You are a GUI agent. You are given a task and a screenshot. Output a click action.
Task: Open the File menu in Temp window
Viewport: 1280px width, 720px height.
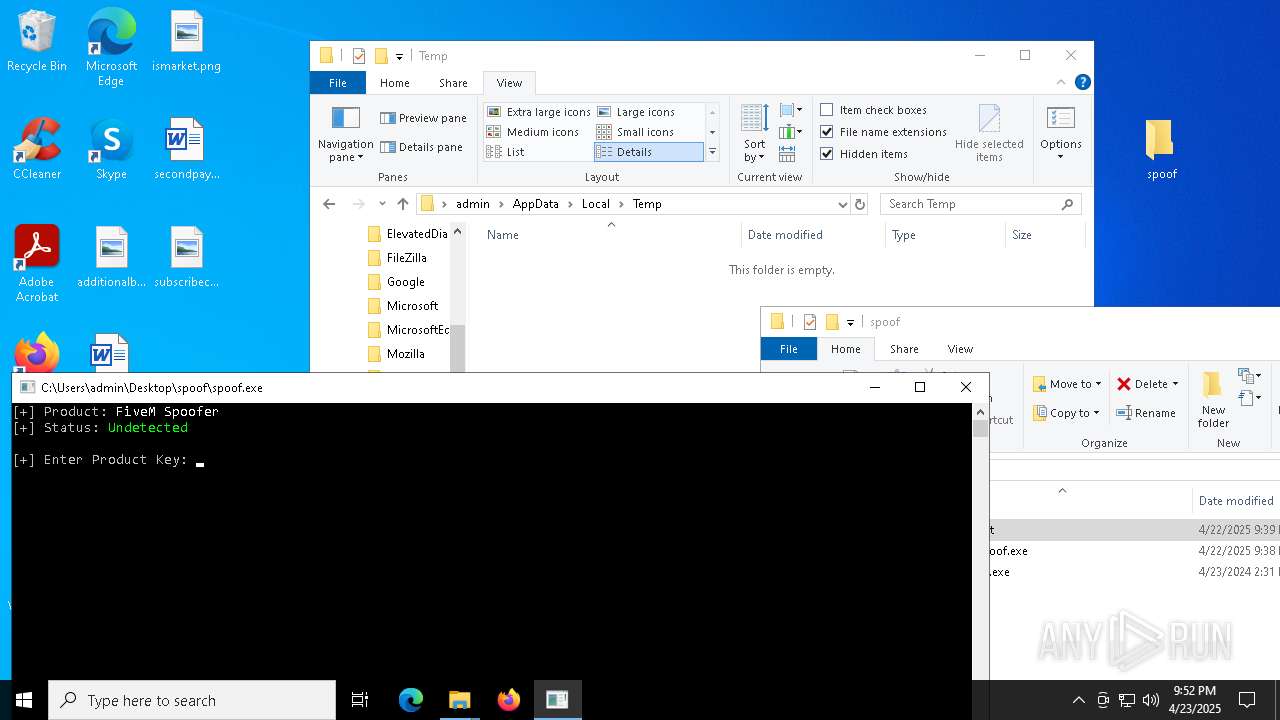click(x=338, y=83)
